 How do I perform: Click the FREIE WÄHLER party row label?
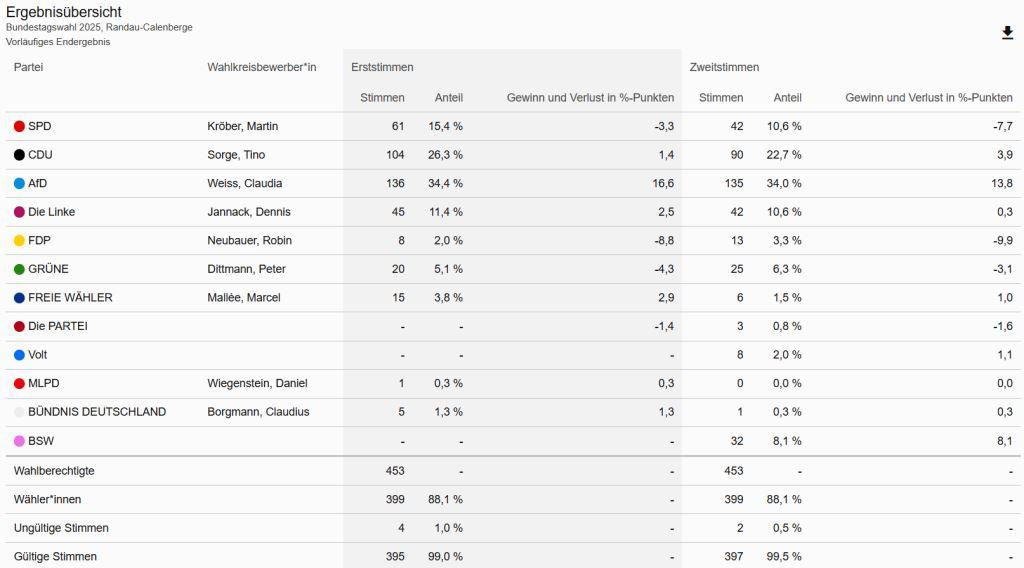click(x=70, y=298)
